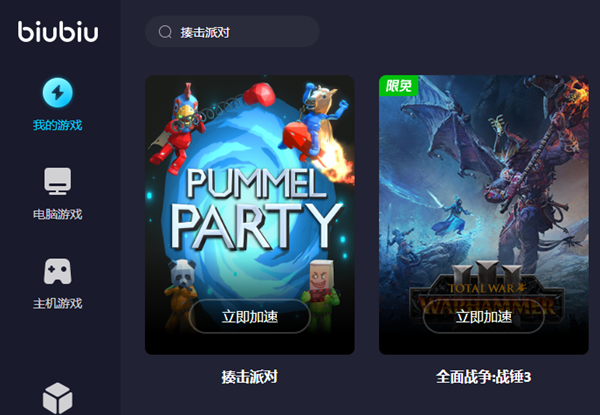Click the red boxing glove on the Pummel cover
Viewport: 600px width, 415px height.
pyautogui.click(x=259, y=94)
